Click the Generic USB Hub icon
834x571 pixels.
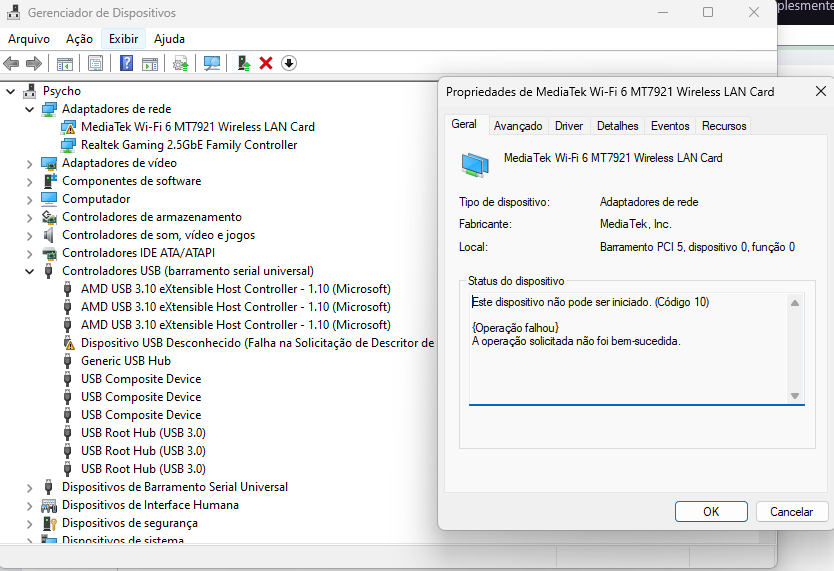click(x=68, y=361)
